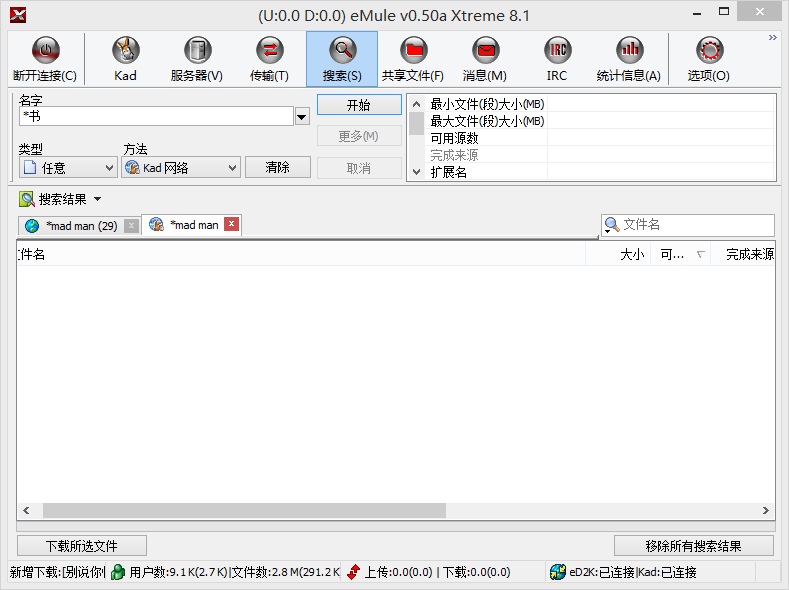This screenshot has height=590, width=789.
Task: Minimize the eMule window
Action: 697,13
